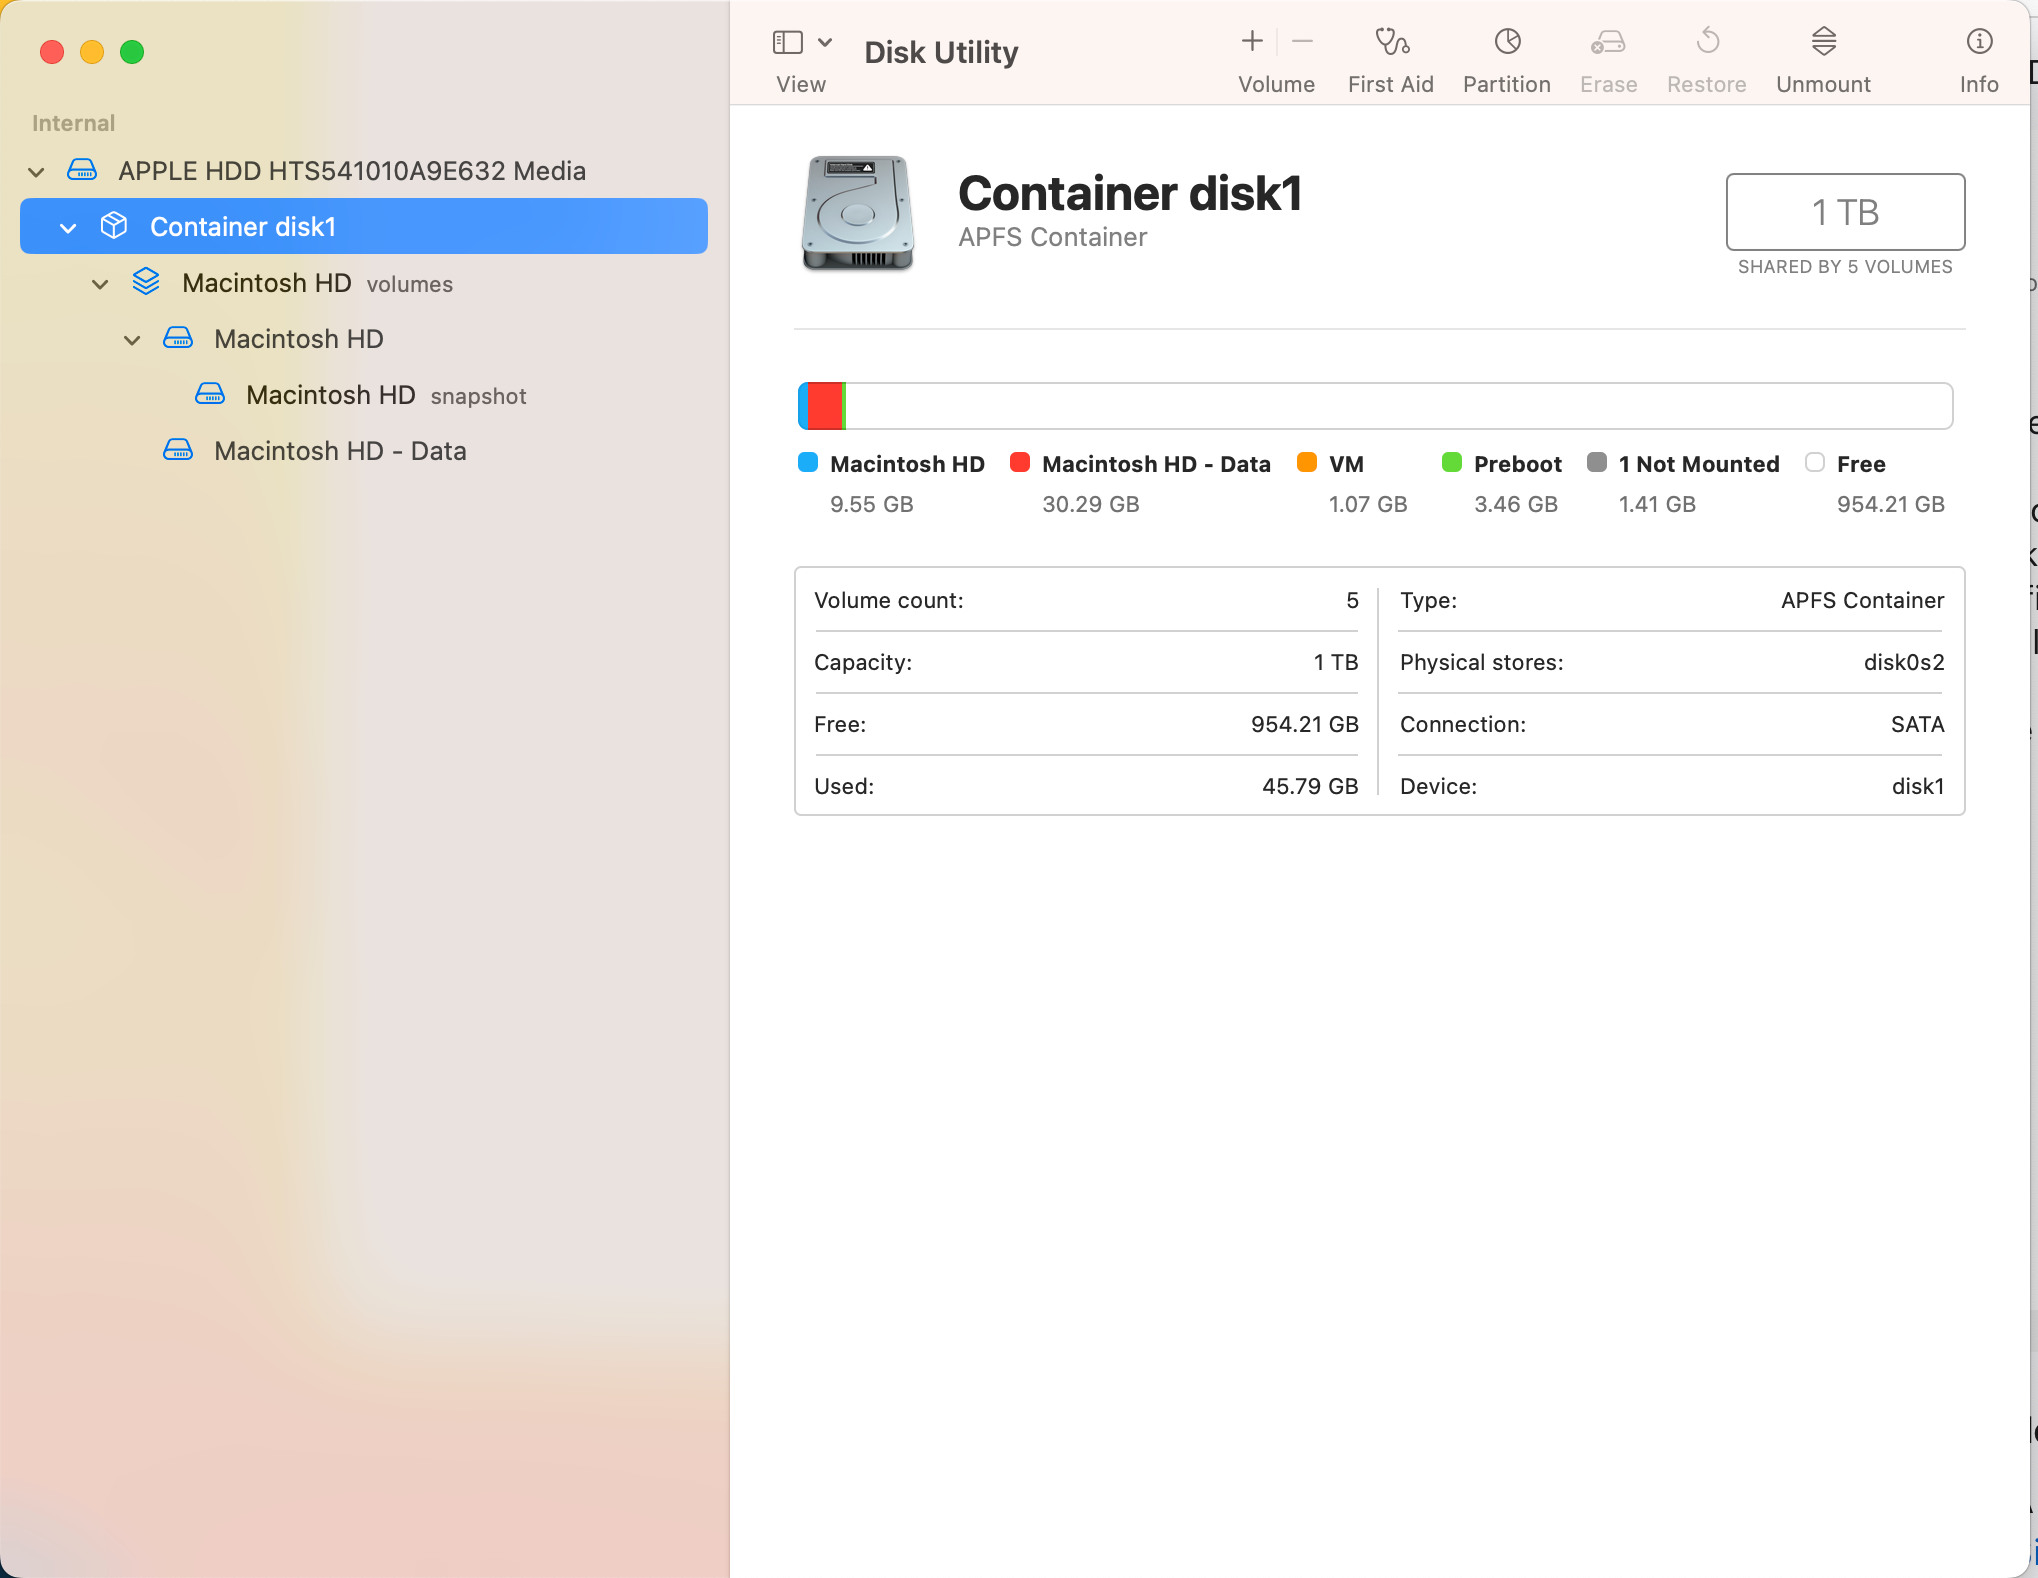The image size is (2038, 1578).
Task: Click the Internal sidebar section header
Action: 73,123
